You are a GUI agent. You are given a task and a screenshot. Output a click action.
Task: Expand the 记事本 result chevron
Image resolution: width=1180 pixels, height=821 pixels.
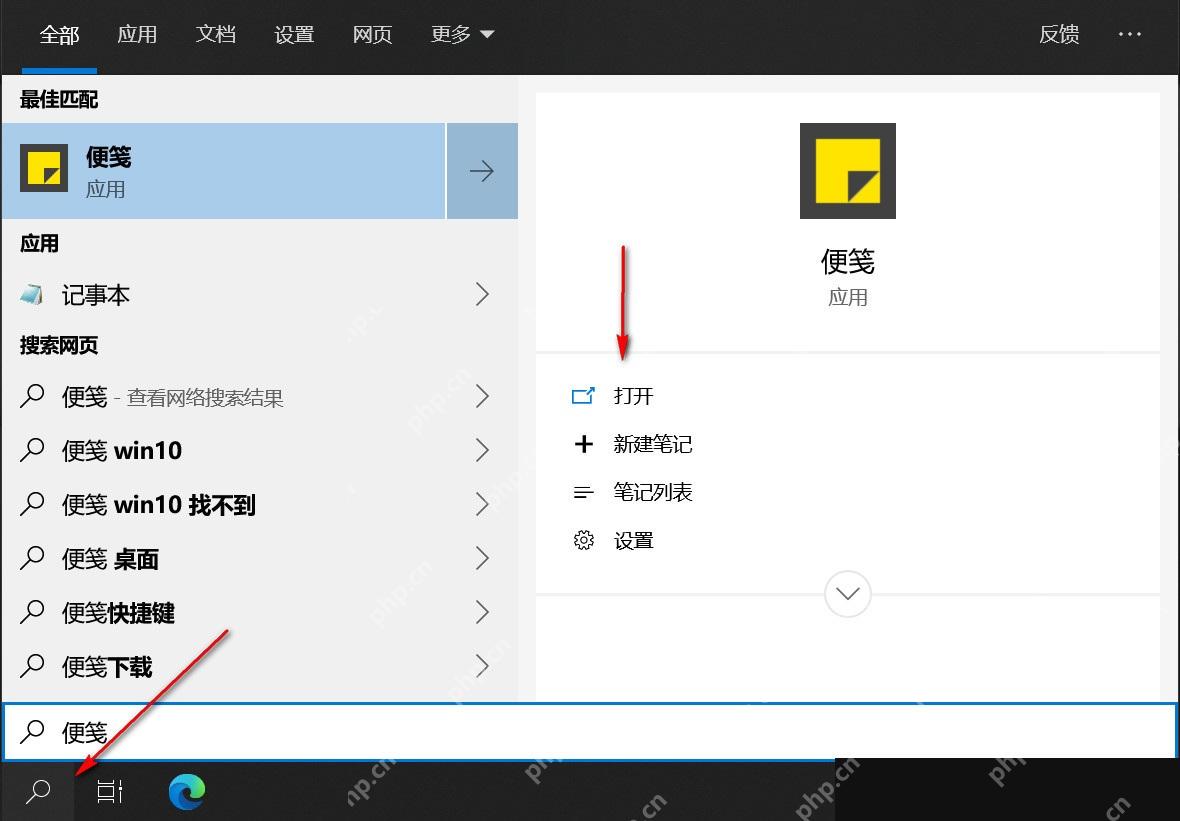[482, 294]
